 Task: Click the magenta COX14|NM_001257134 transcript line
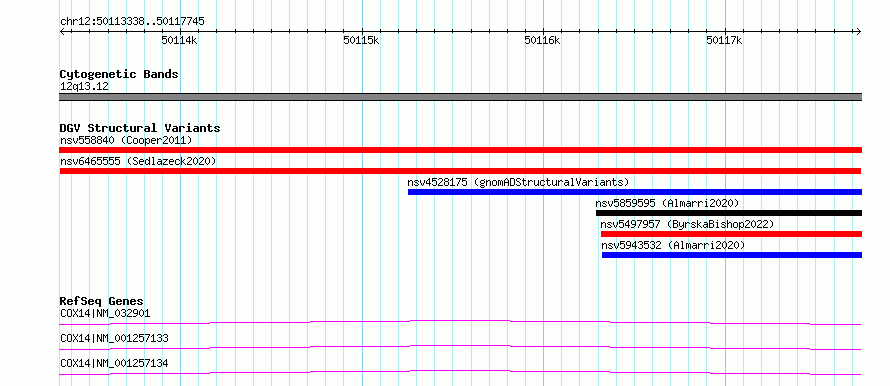(x=460, y=372)
